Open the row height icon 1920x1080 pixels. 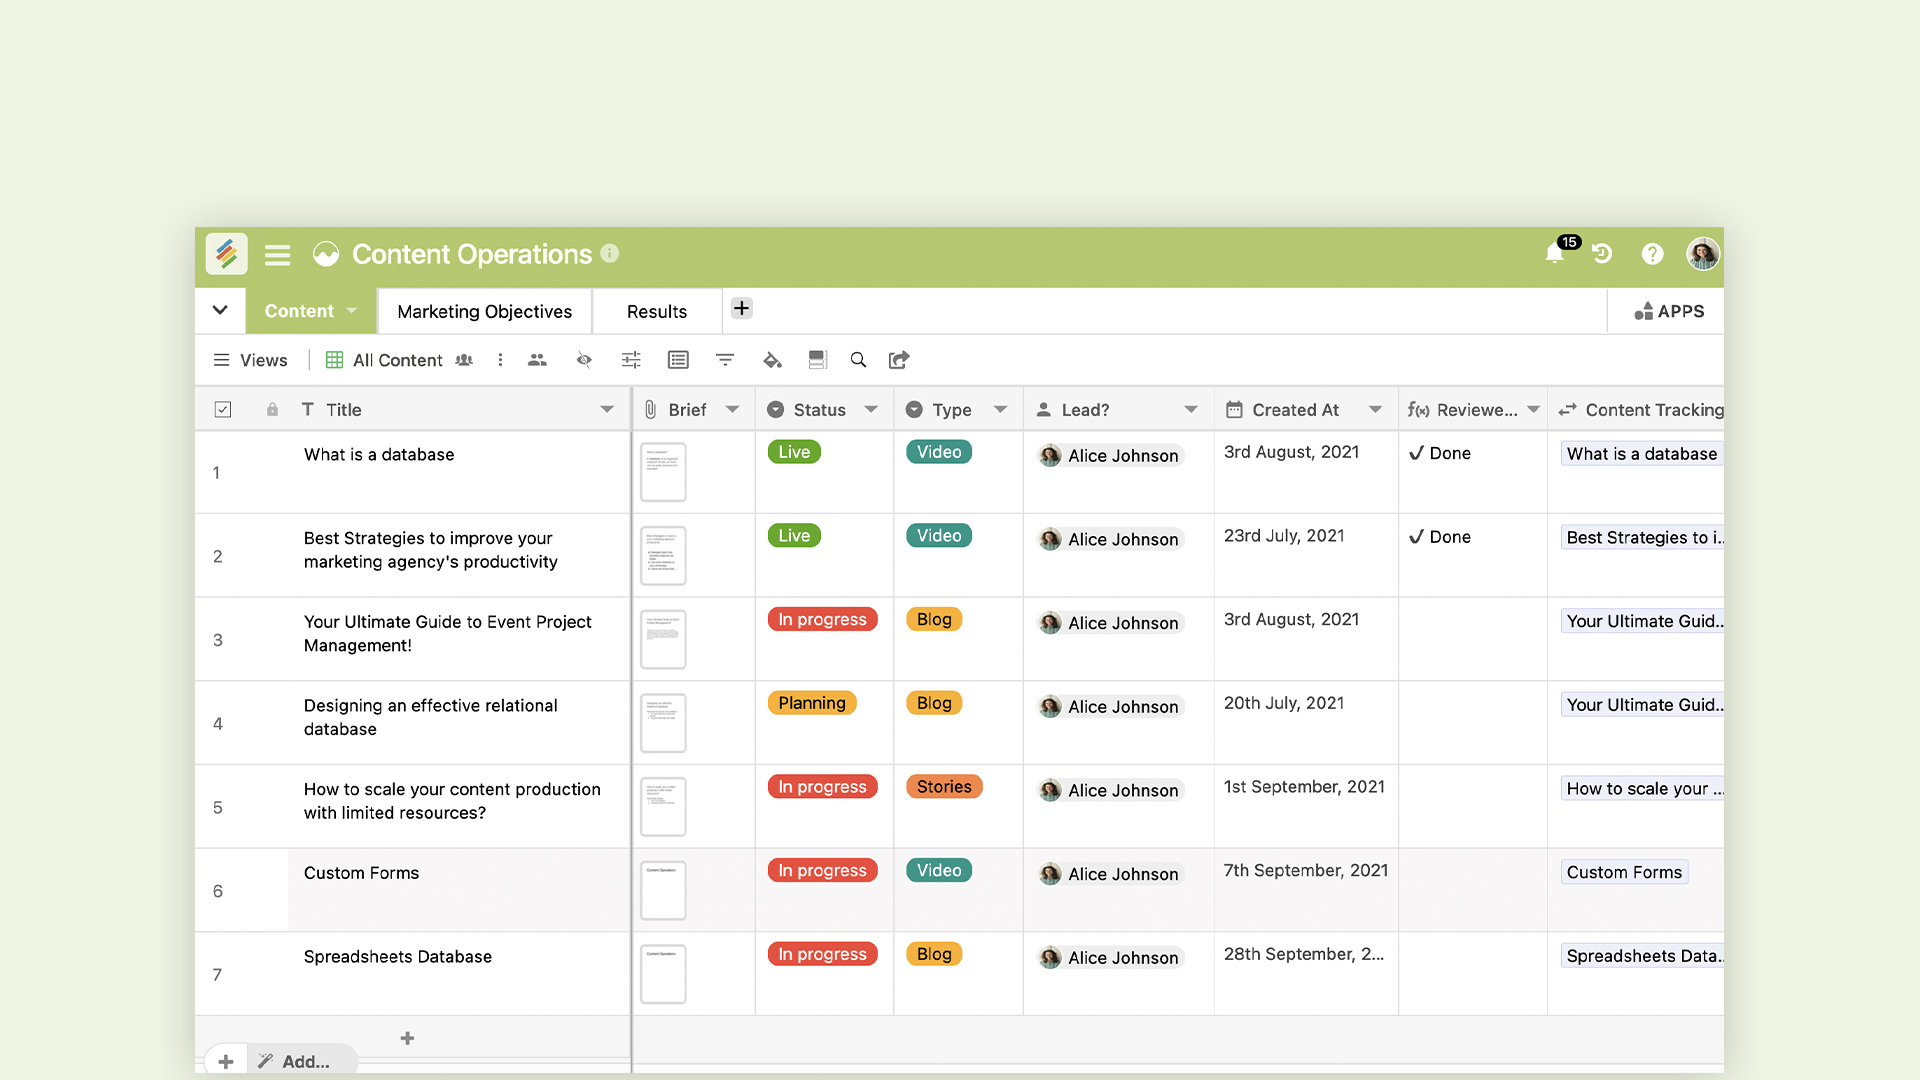coord(817,360)
